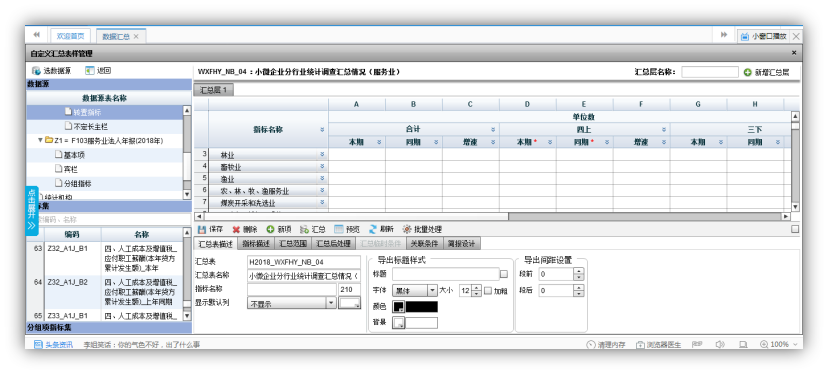This screenshot has height=375, width=829.
Task: Click the blue 点击展开 side handle
Action: coord(32,211)
